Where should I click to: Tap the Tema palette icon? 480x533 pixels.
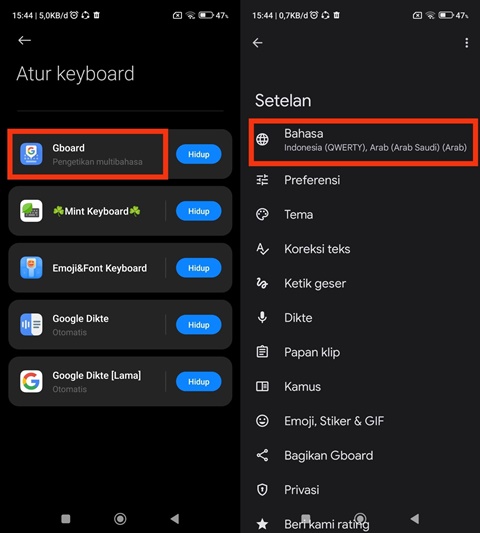click(262, 214)
